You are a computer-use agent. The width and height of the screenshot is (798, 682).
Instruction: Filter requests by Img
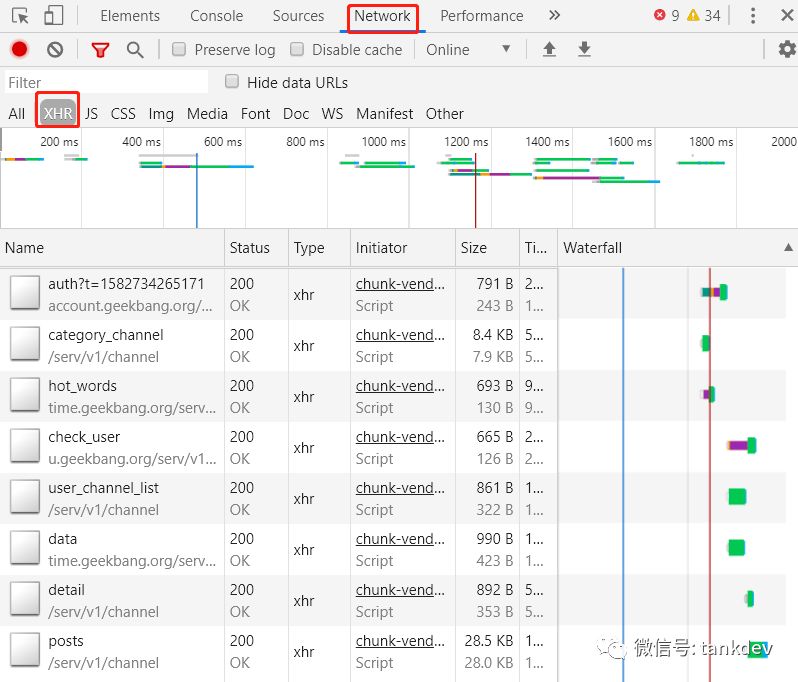point(161,113)
